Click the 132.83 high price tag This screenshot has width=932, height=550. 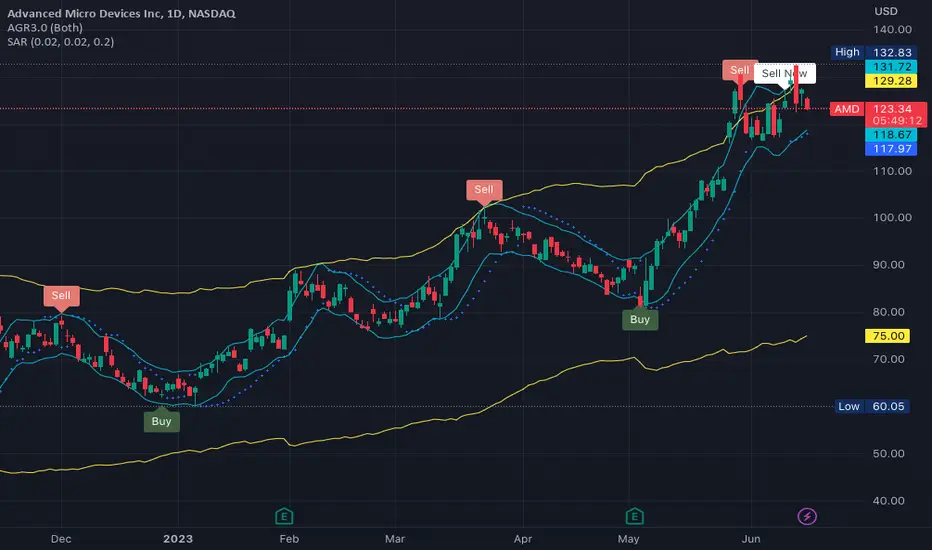(x=892, y=52)
